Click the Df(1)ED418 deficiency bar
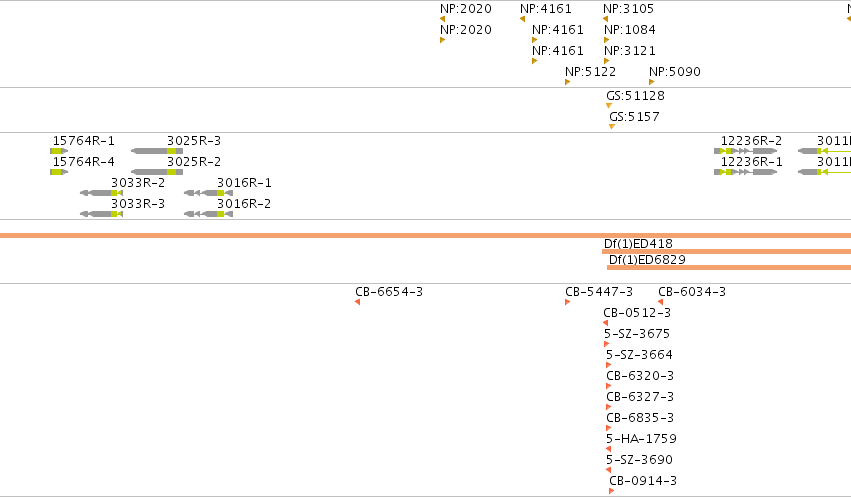The image size is (851, 497). [x=727, y=251]
